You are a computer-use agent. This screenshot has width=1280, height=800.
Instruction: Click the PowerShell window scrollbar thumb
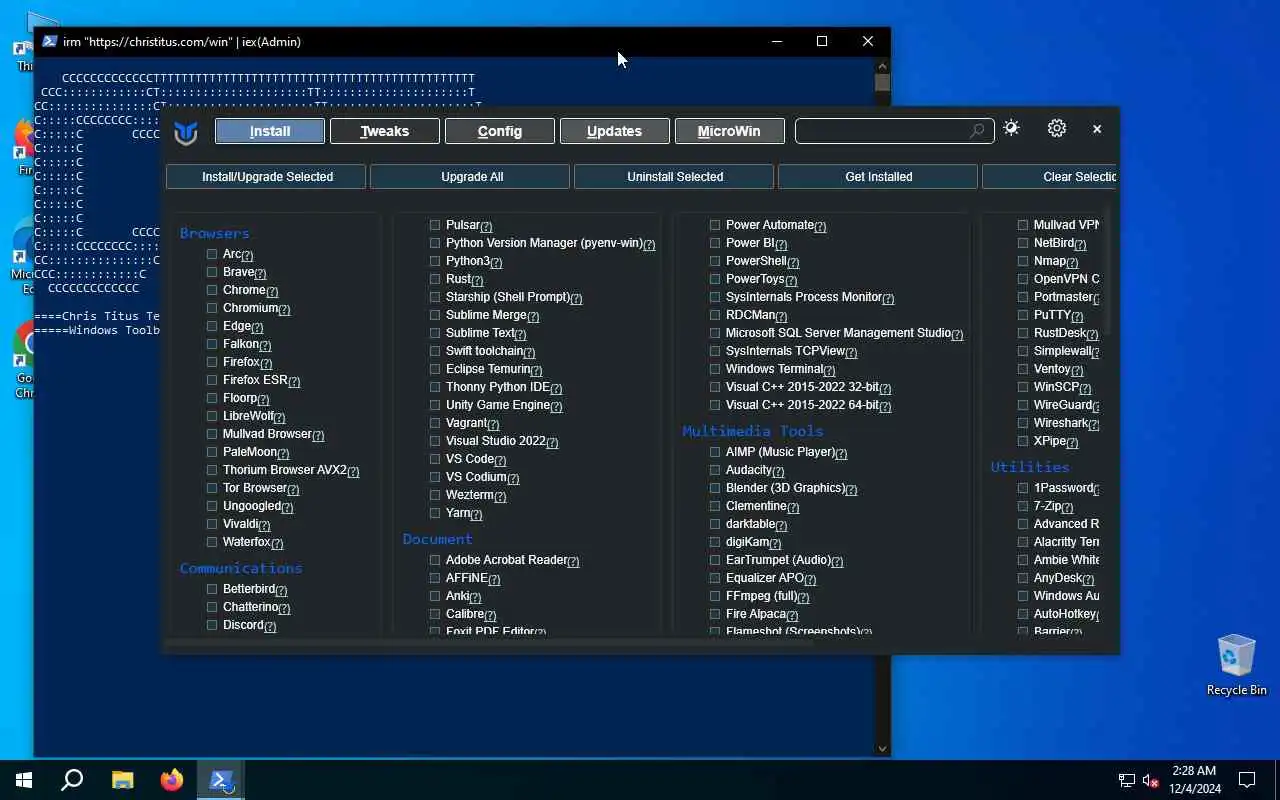point(882,82)
